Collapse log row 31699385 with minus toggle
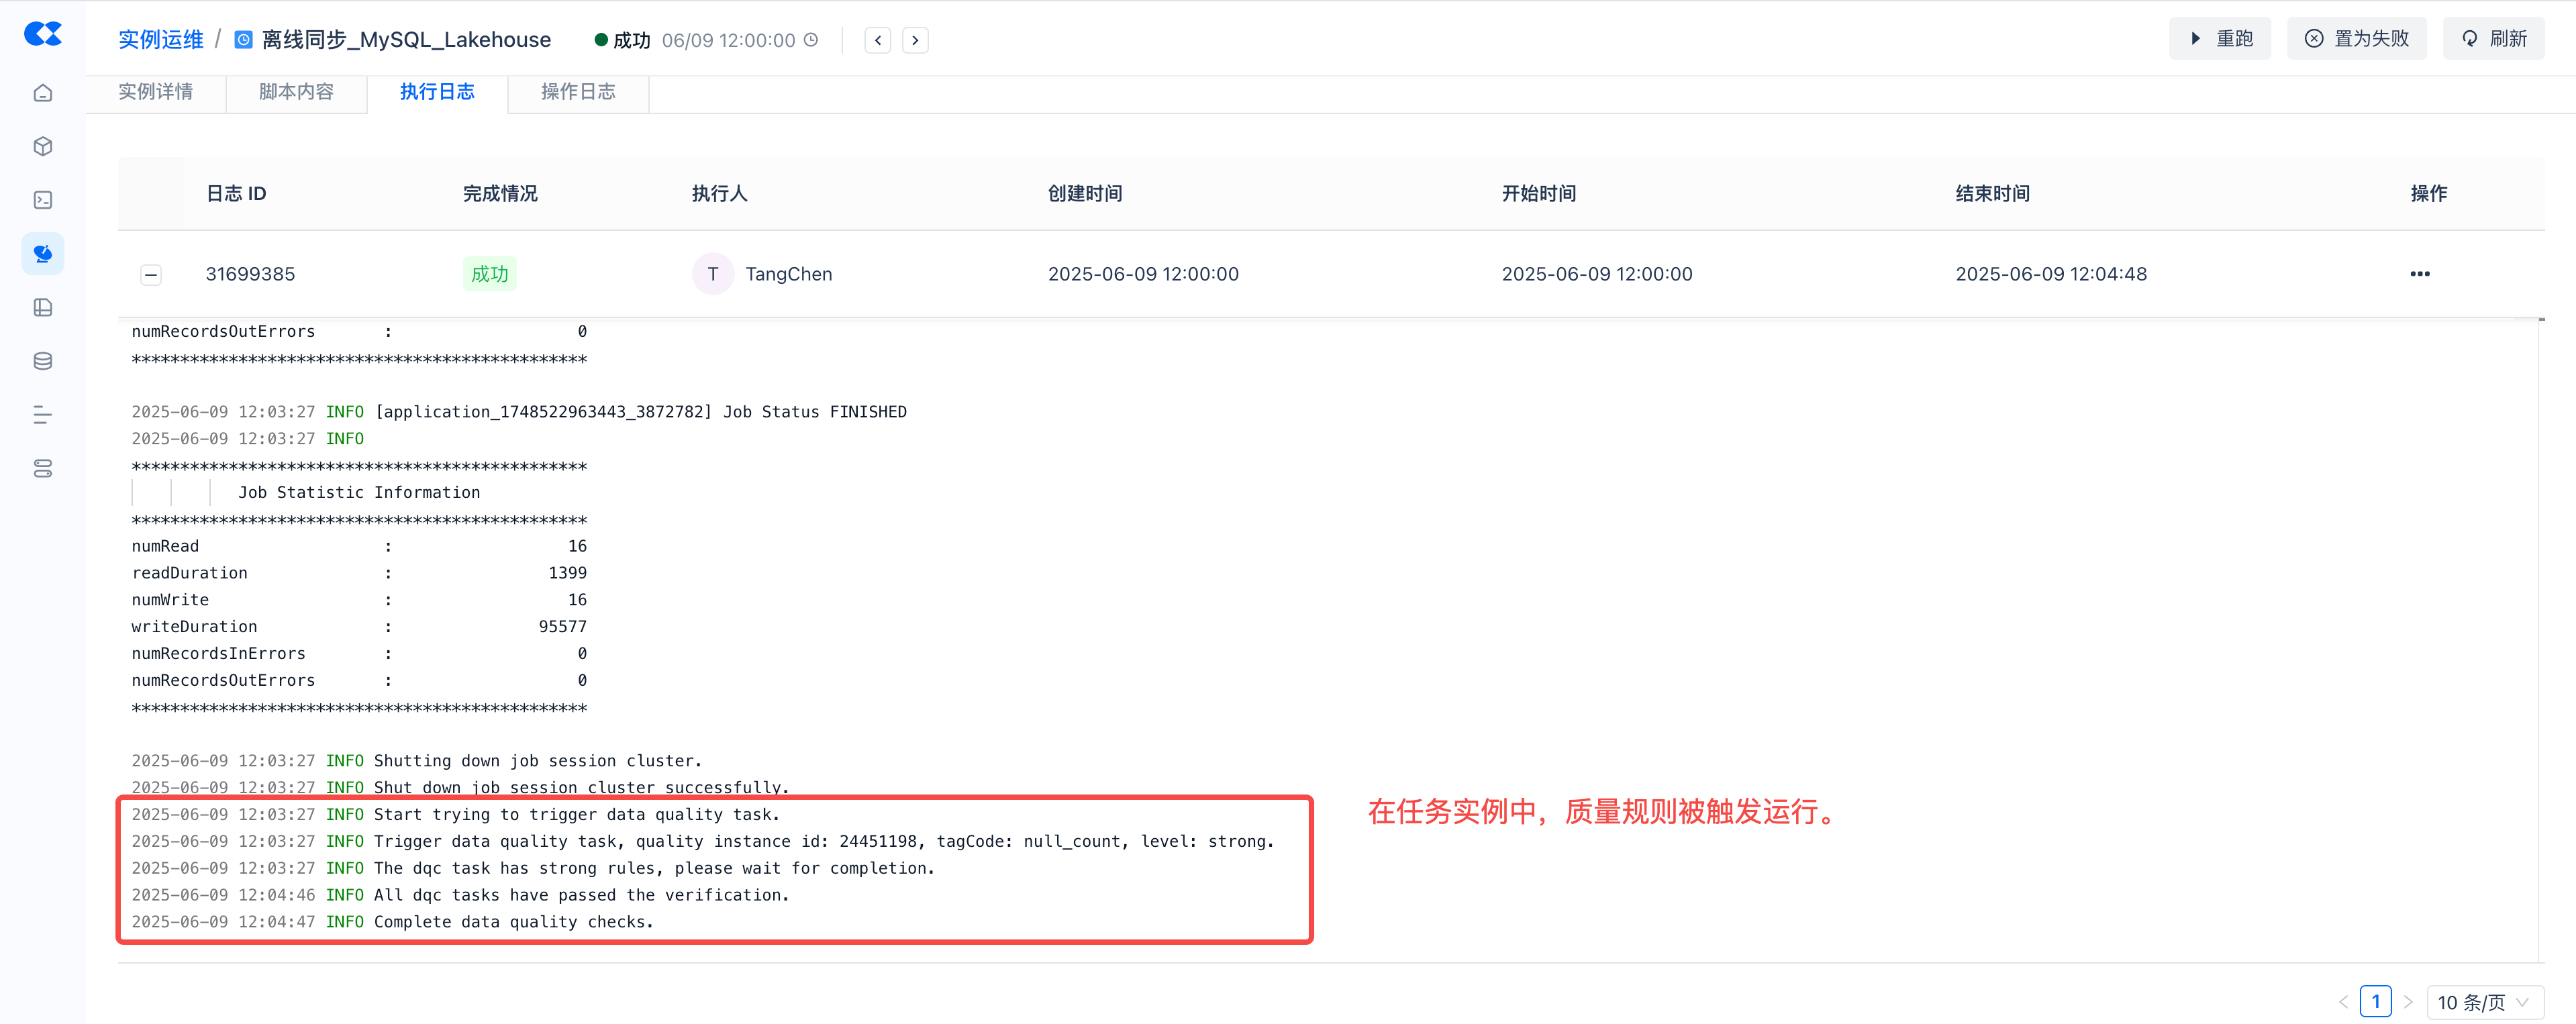2576x1024 pixels. (x=151, y=274)
